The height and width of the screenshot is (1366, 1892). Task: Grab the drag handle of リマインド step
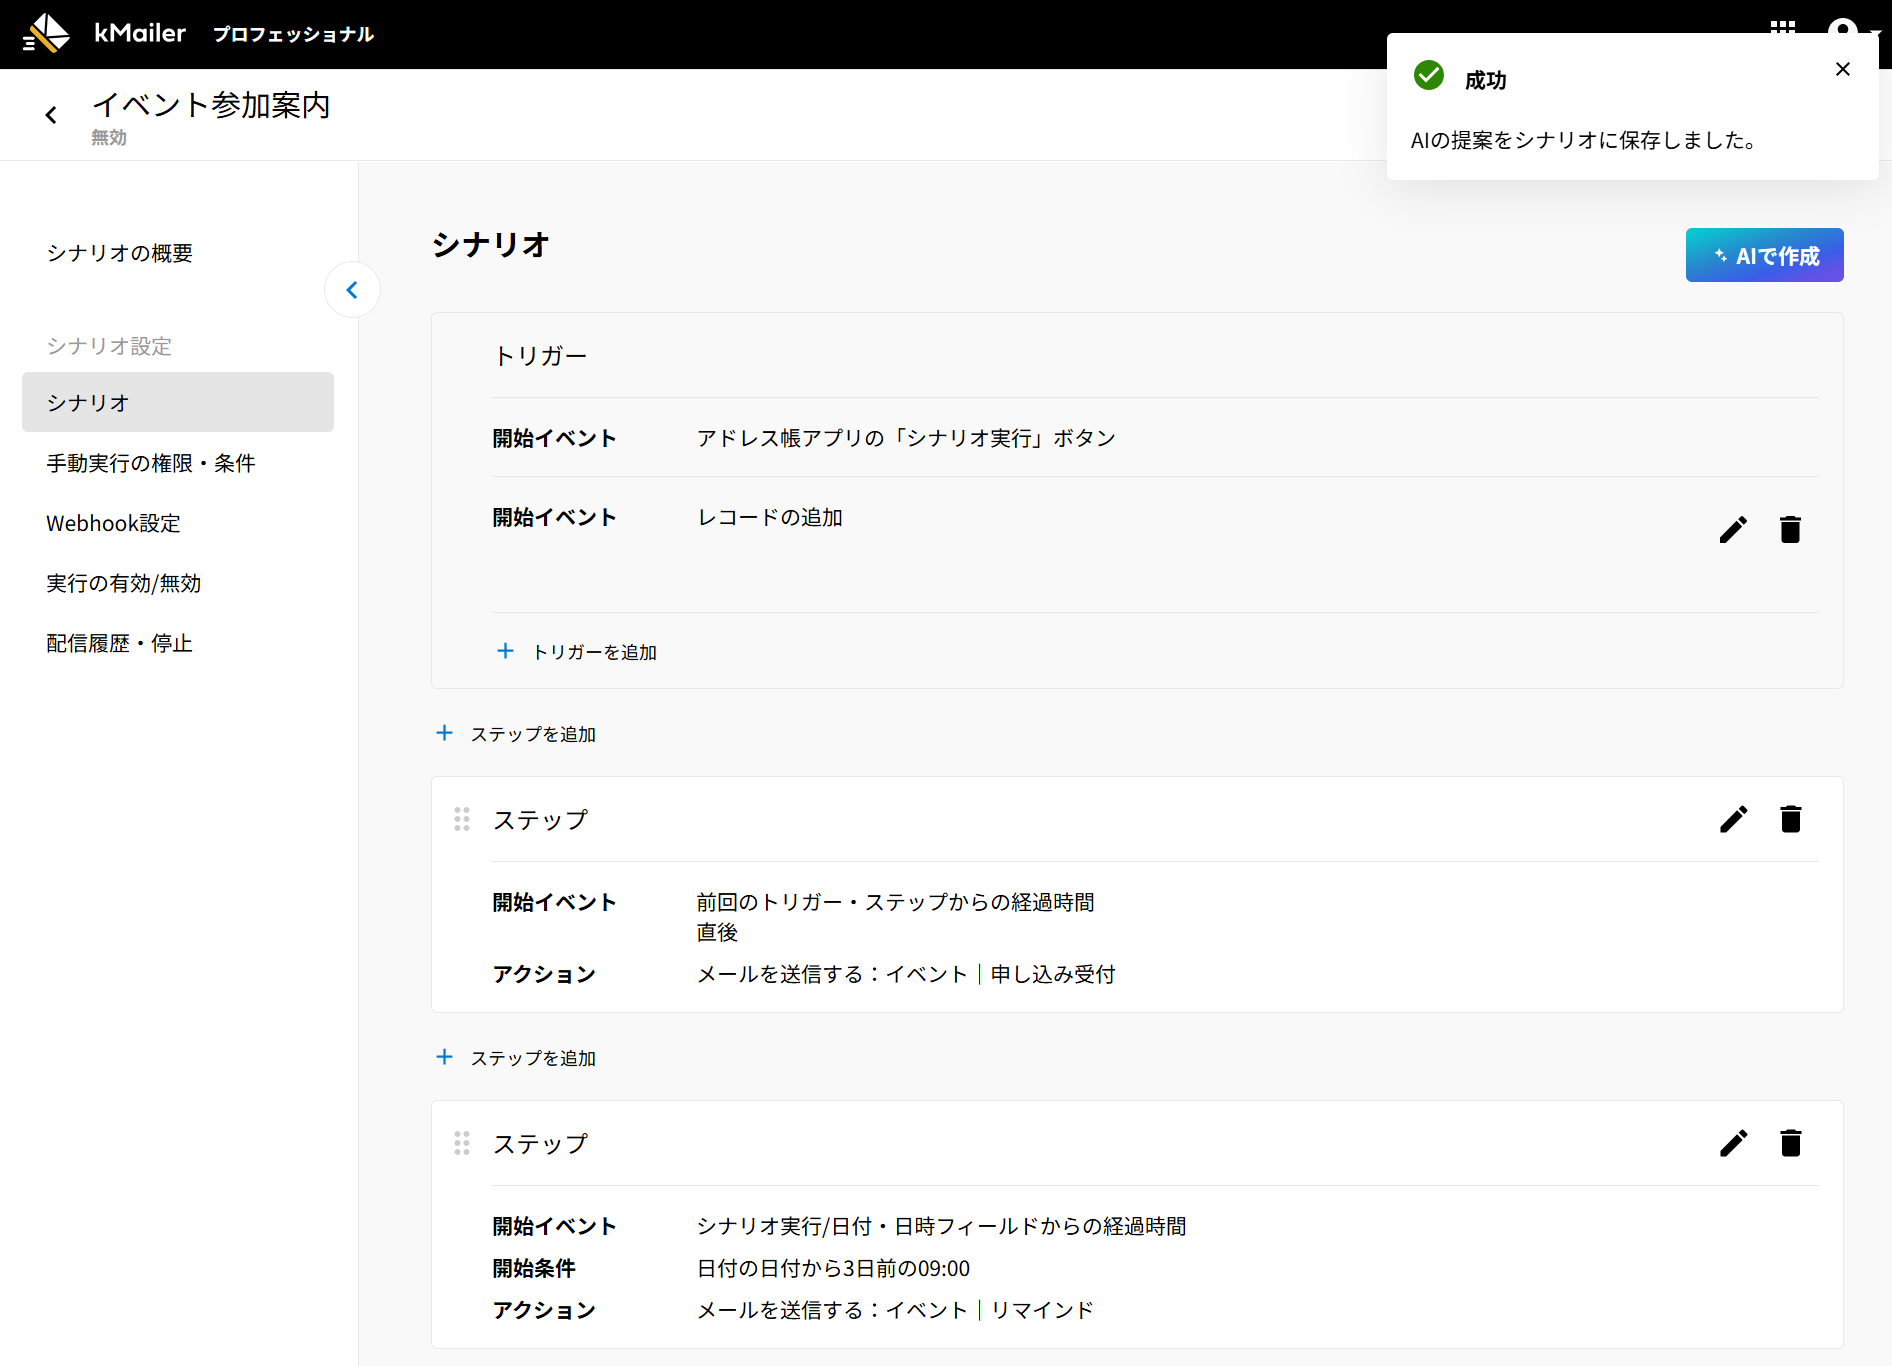[462, 1143]
